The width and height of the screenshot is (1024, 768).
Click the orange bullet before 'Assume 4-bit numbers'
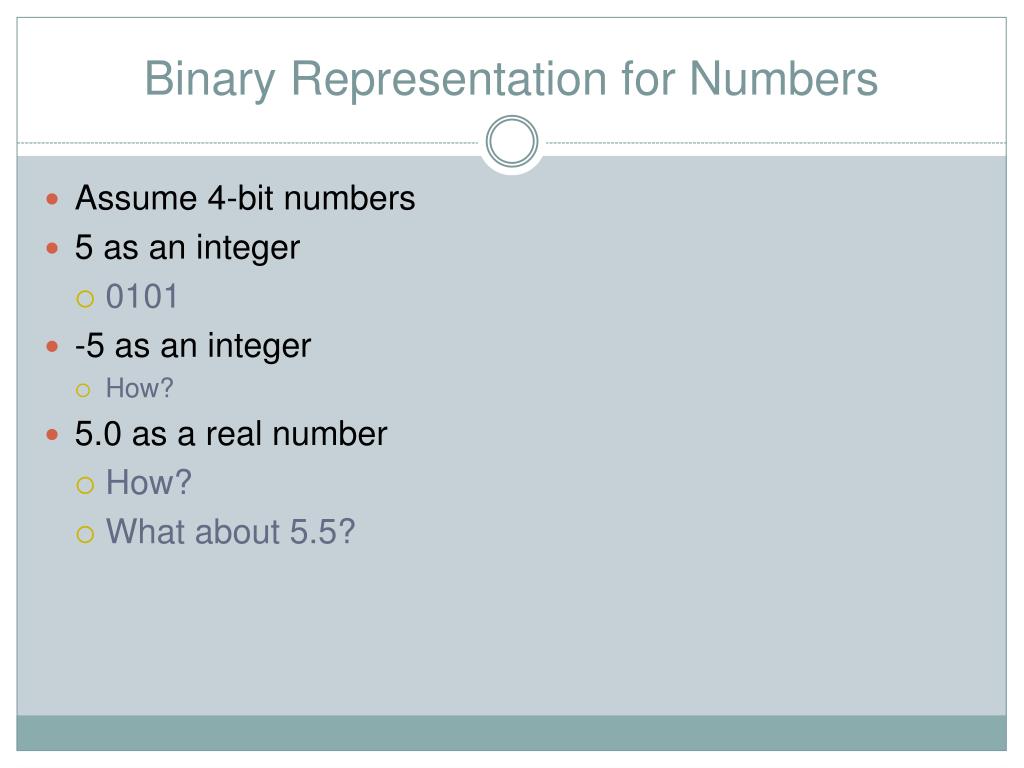[52, 199]
